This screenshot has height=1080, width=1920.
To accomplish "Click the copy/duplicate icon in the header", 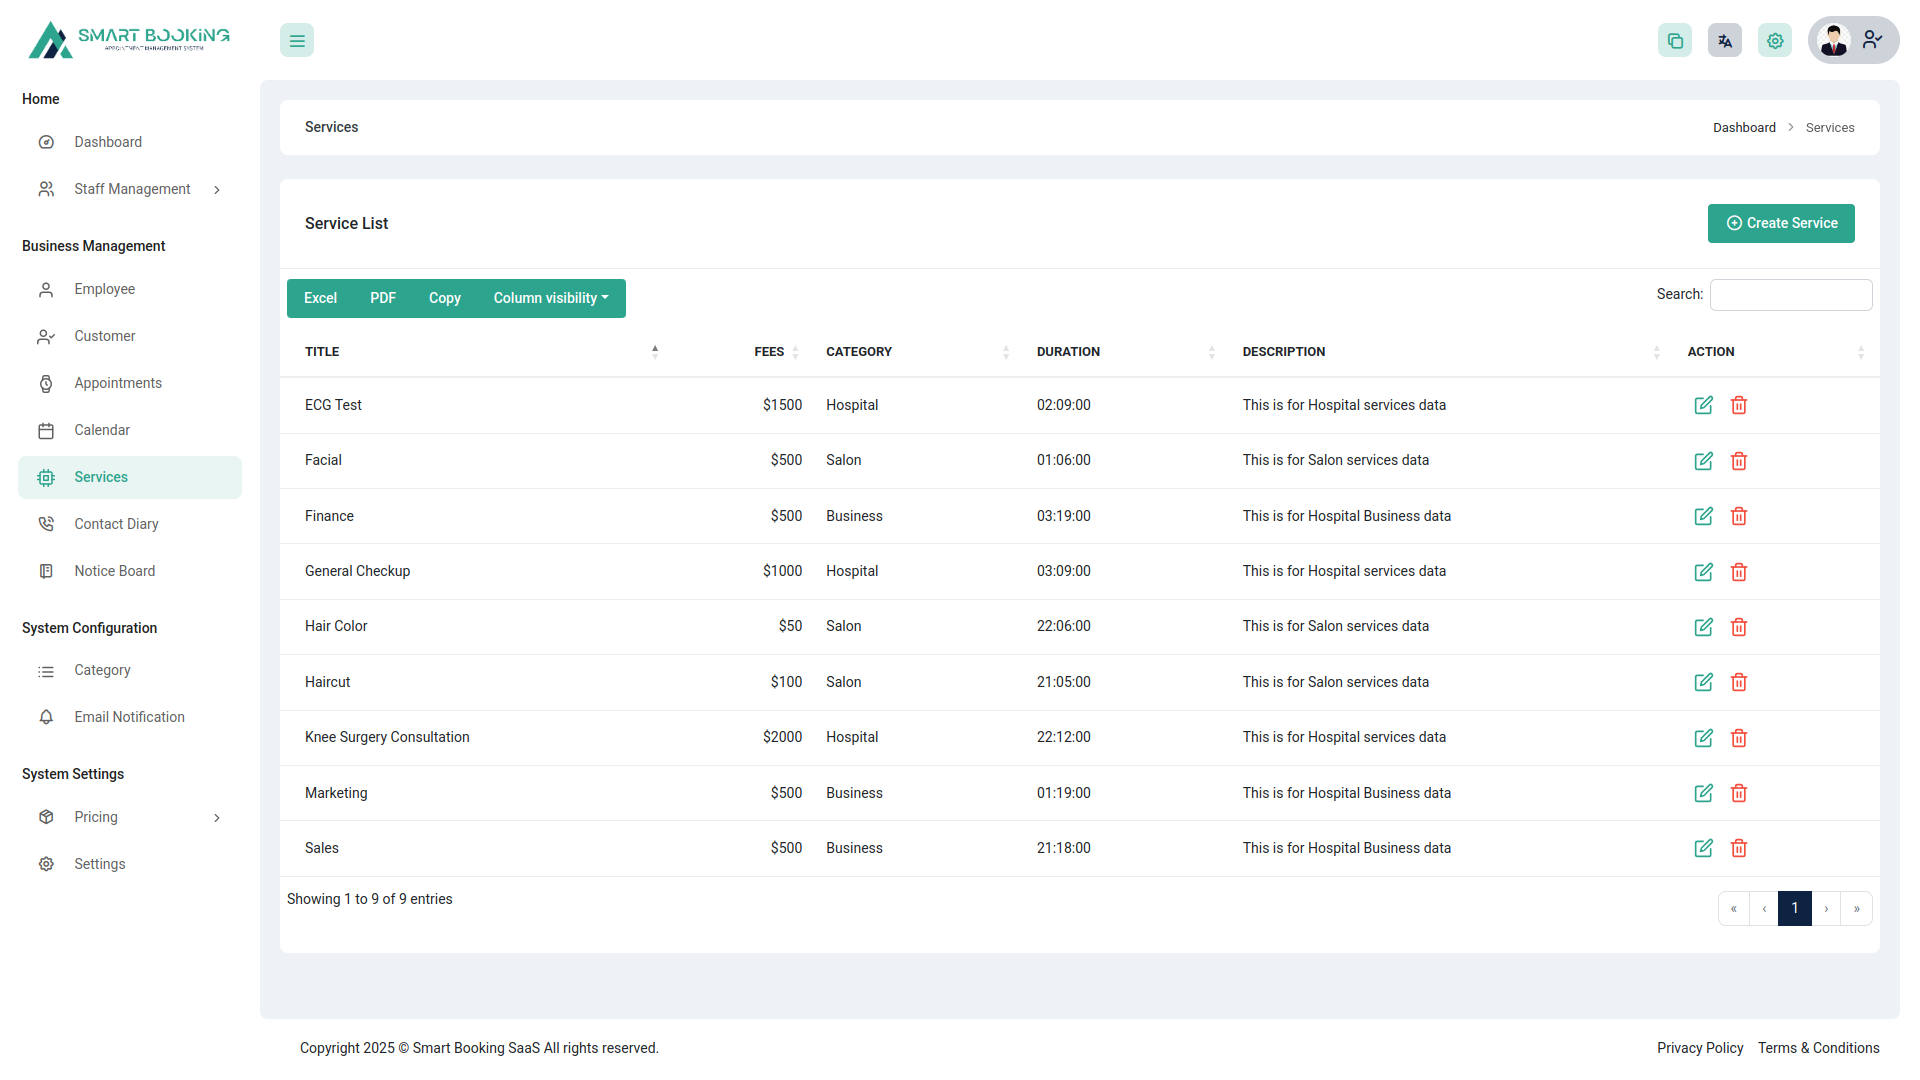I will (1675, 40).
